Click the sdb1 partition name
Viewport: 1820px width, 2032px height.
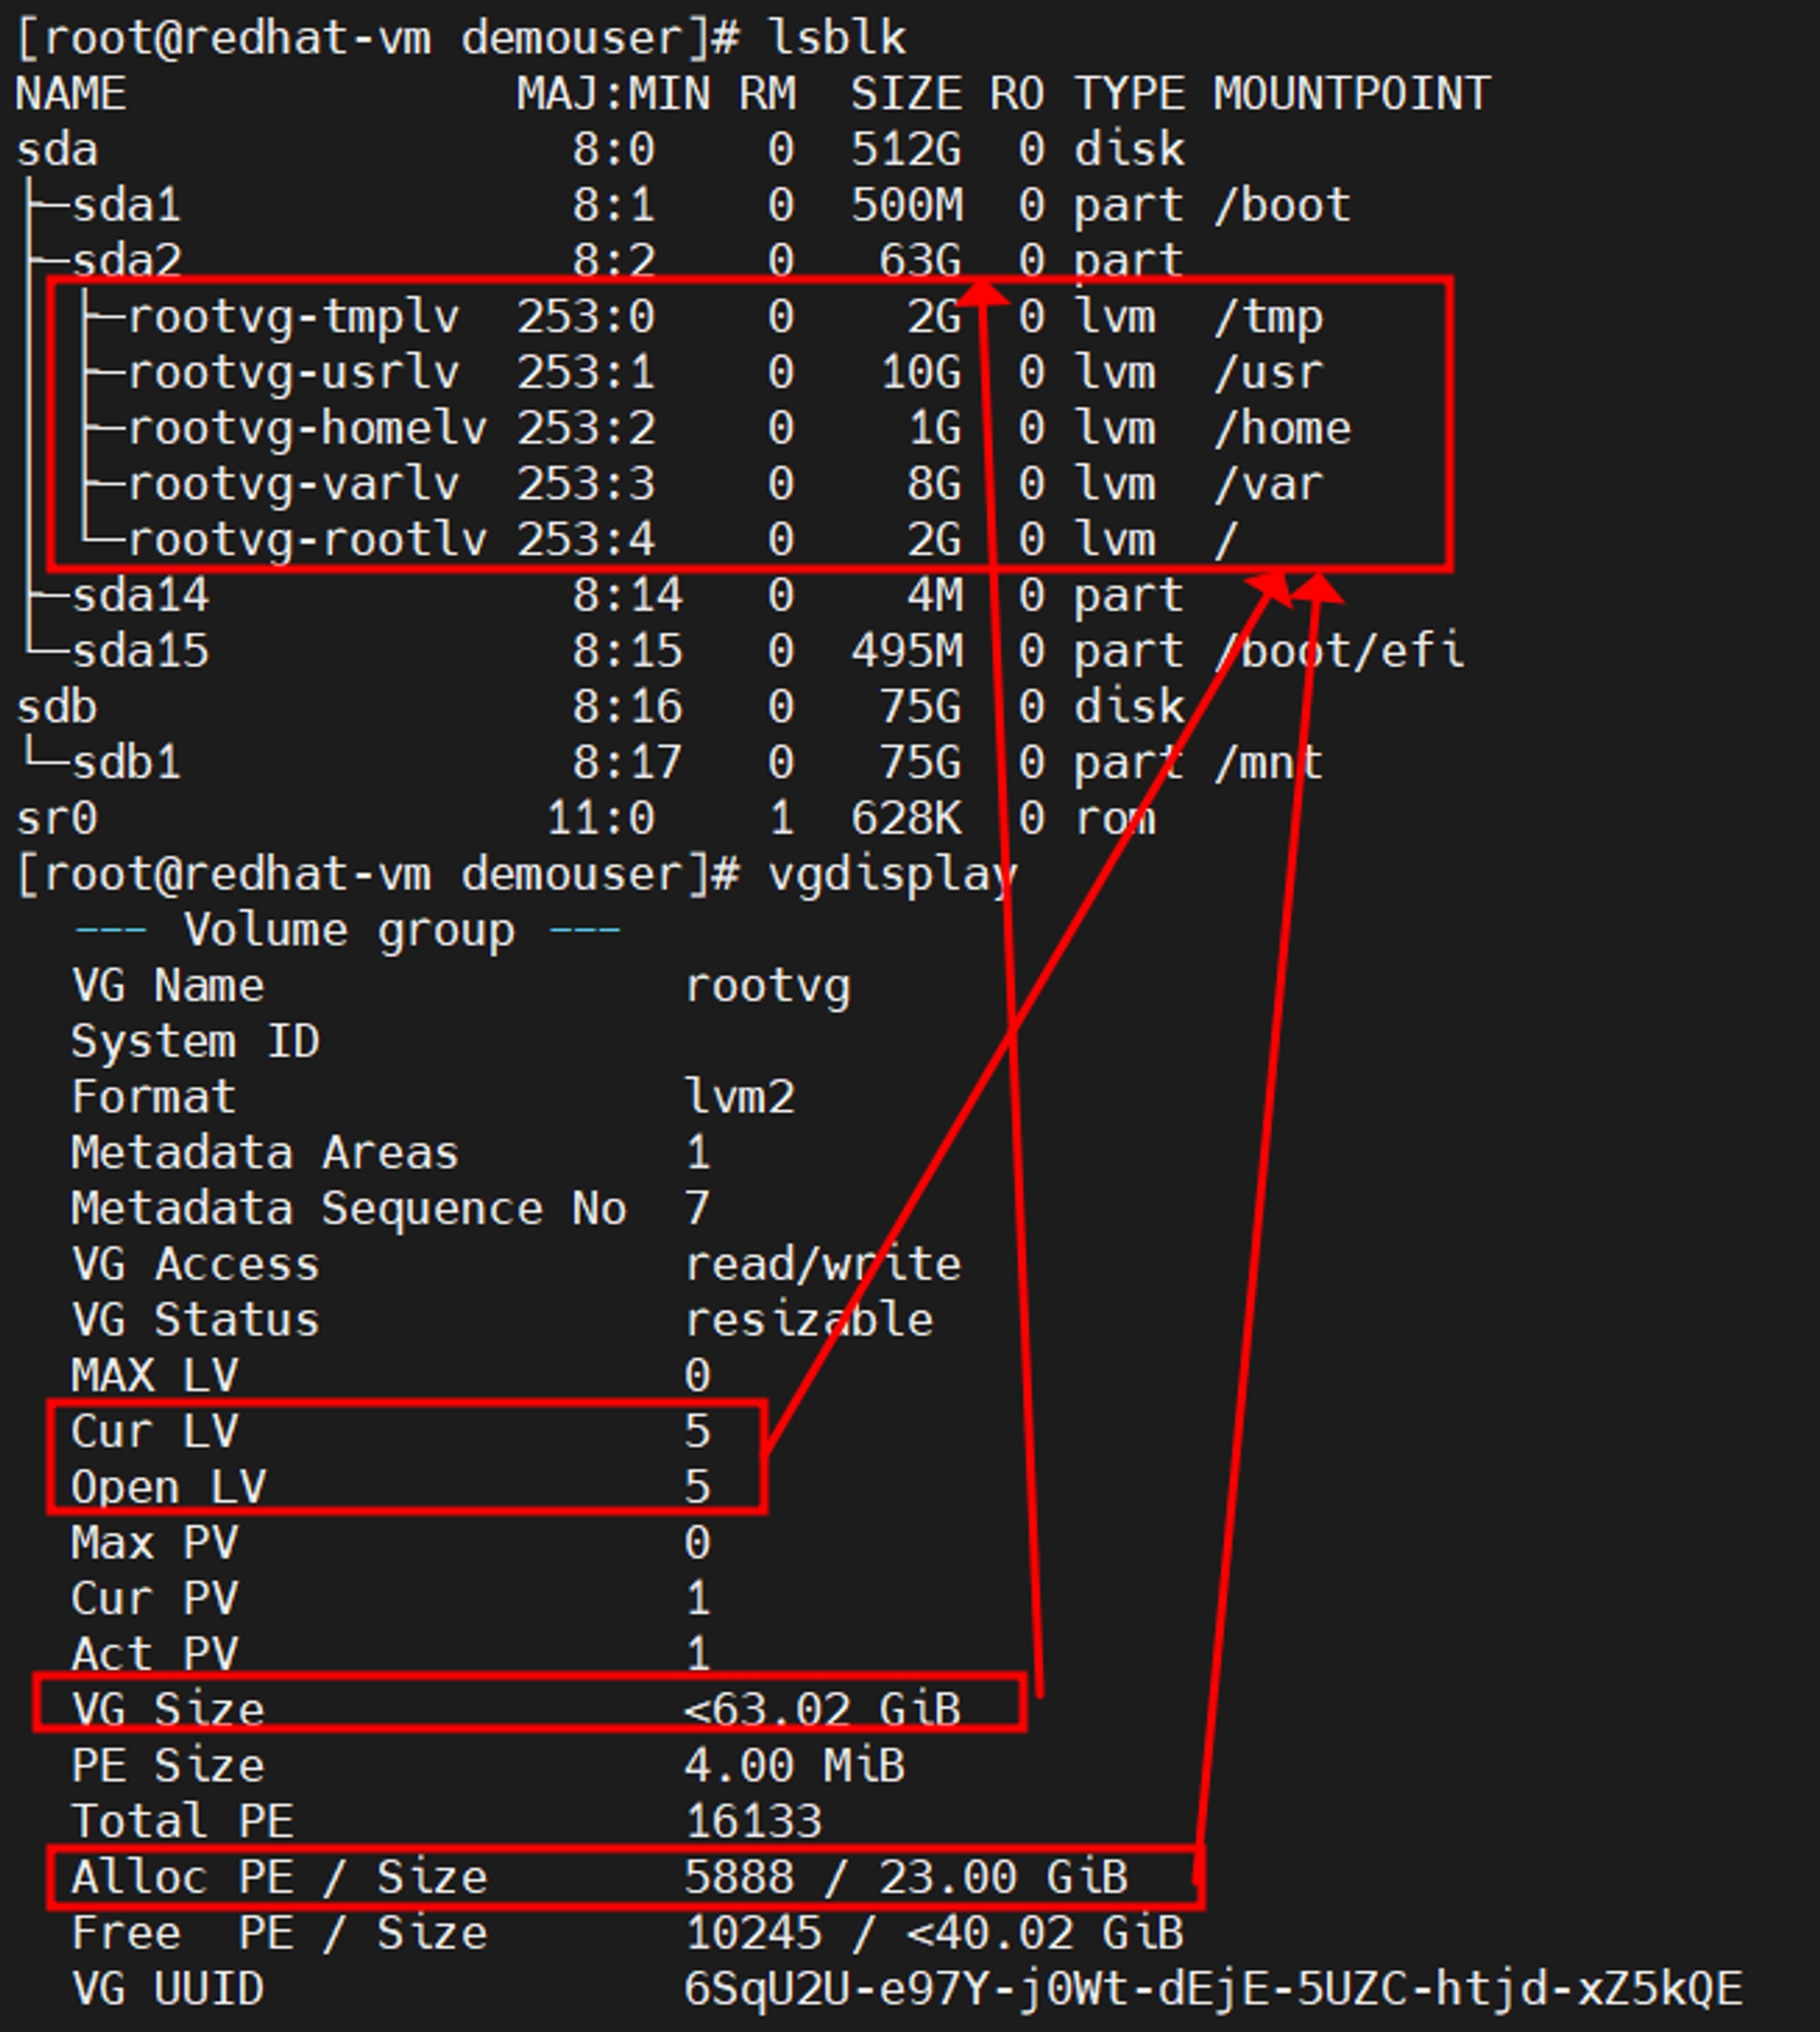126,763
